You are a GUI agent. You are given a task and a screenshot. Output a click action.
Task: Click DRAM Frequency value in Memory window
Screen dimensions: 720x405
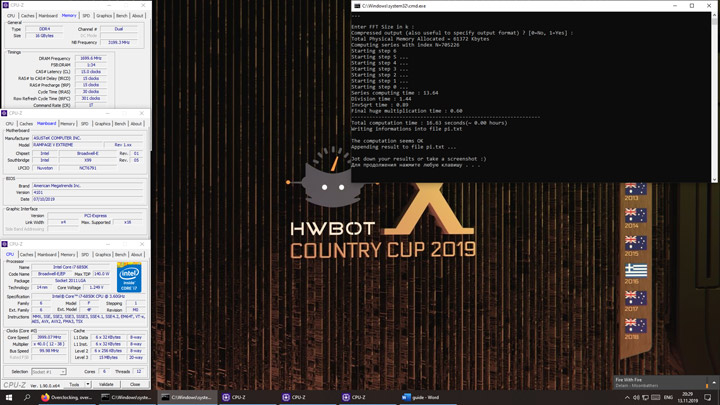(91, 58)
